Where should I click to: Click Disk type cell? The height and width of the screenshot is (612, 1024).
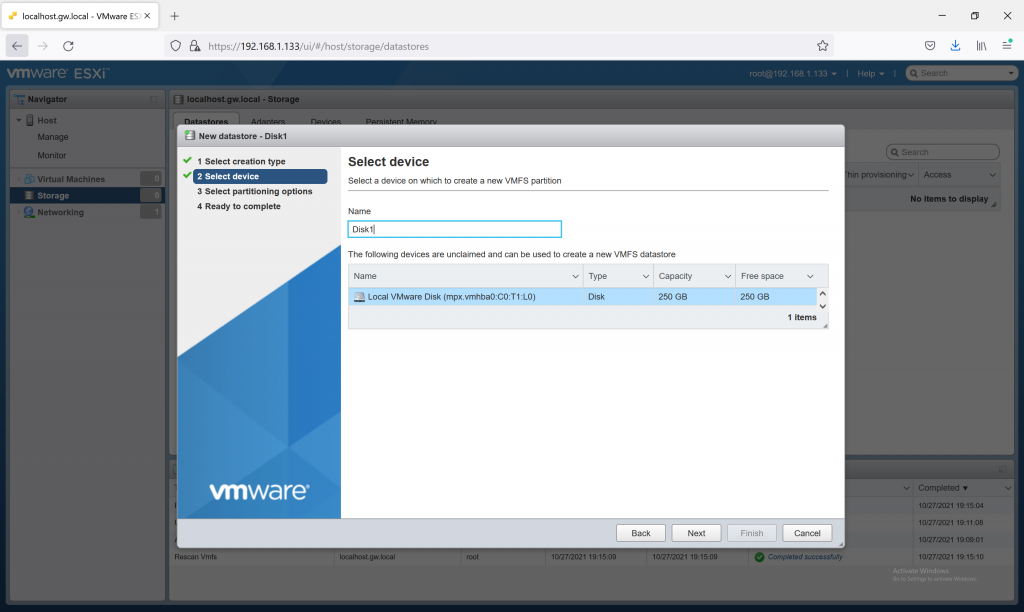(x=596, y=297)
